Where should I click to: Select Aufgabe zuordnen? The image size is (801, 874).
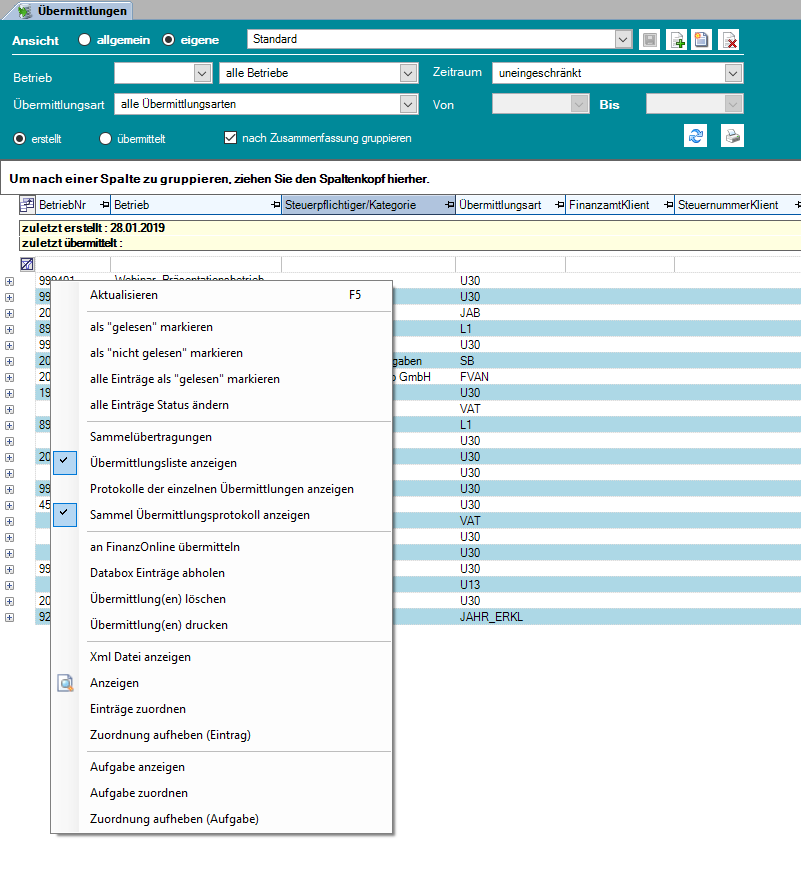(x=221, y=793)
